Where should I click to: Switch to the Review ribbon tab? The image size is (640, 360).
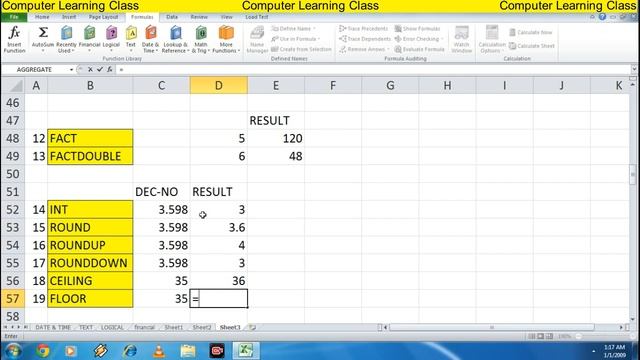click(x=199, y=17)
